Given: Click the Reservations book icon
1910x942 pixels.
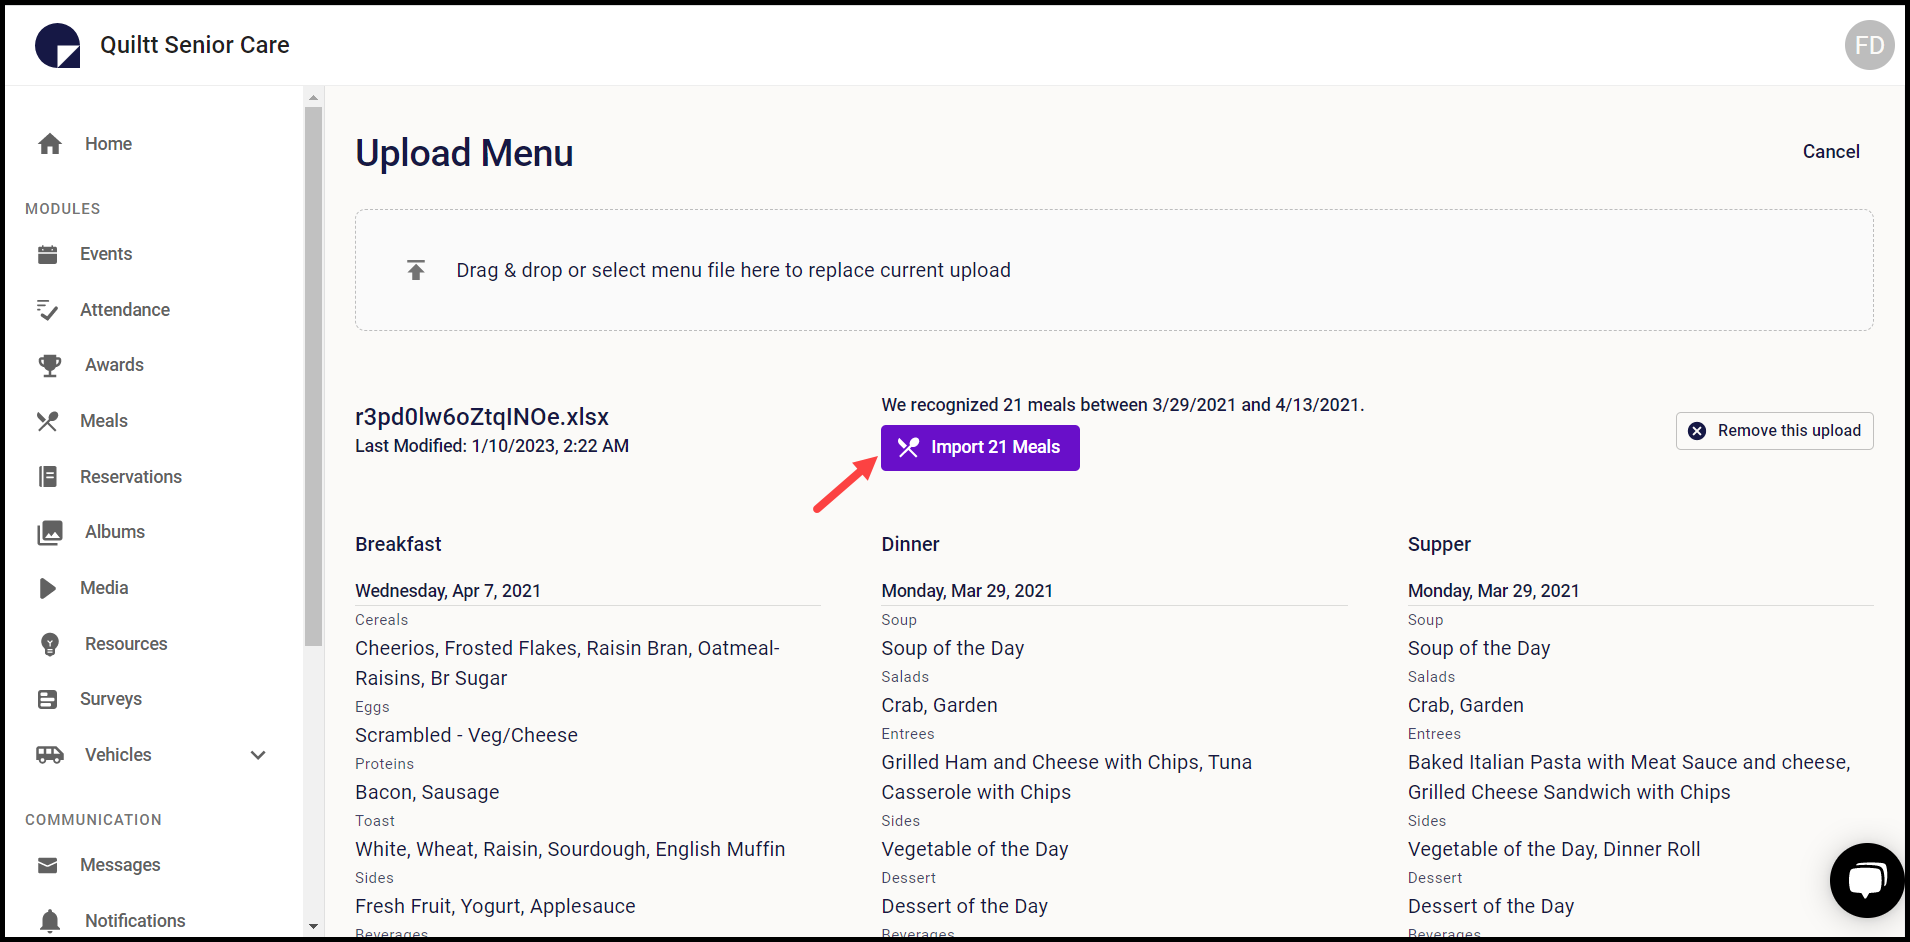Looking at the screenshot, I should coord(48,477).
